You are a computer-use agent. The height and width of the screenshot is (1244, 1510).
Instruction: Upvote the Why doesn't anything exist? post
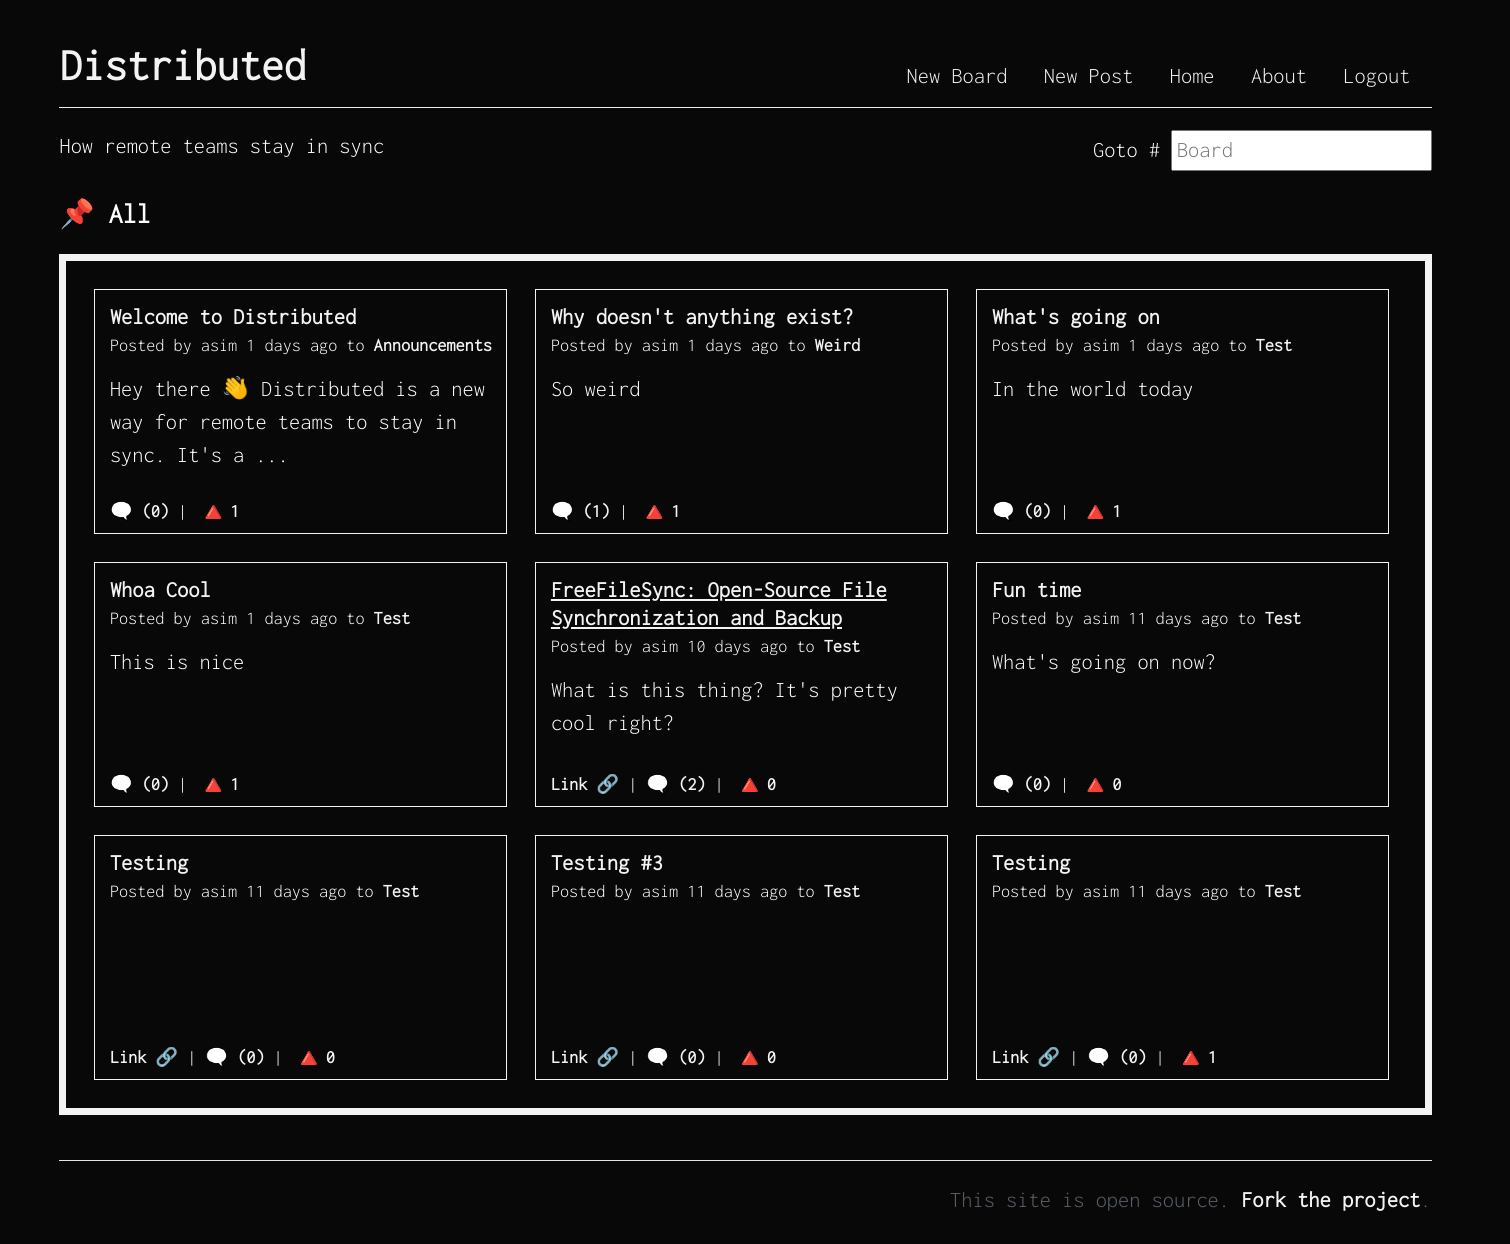653,511
